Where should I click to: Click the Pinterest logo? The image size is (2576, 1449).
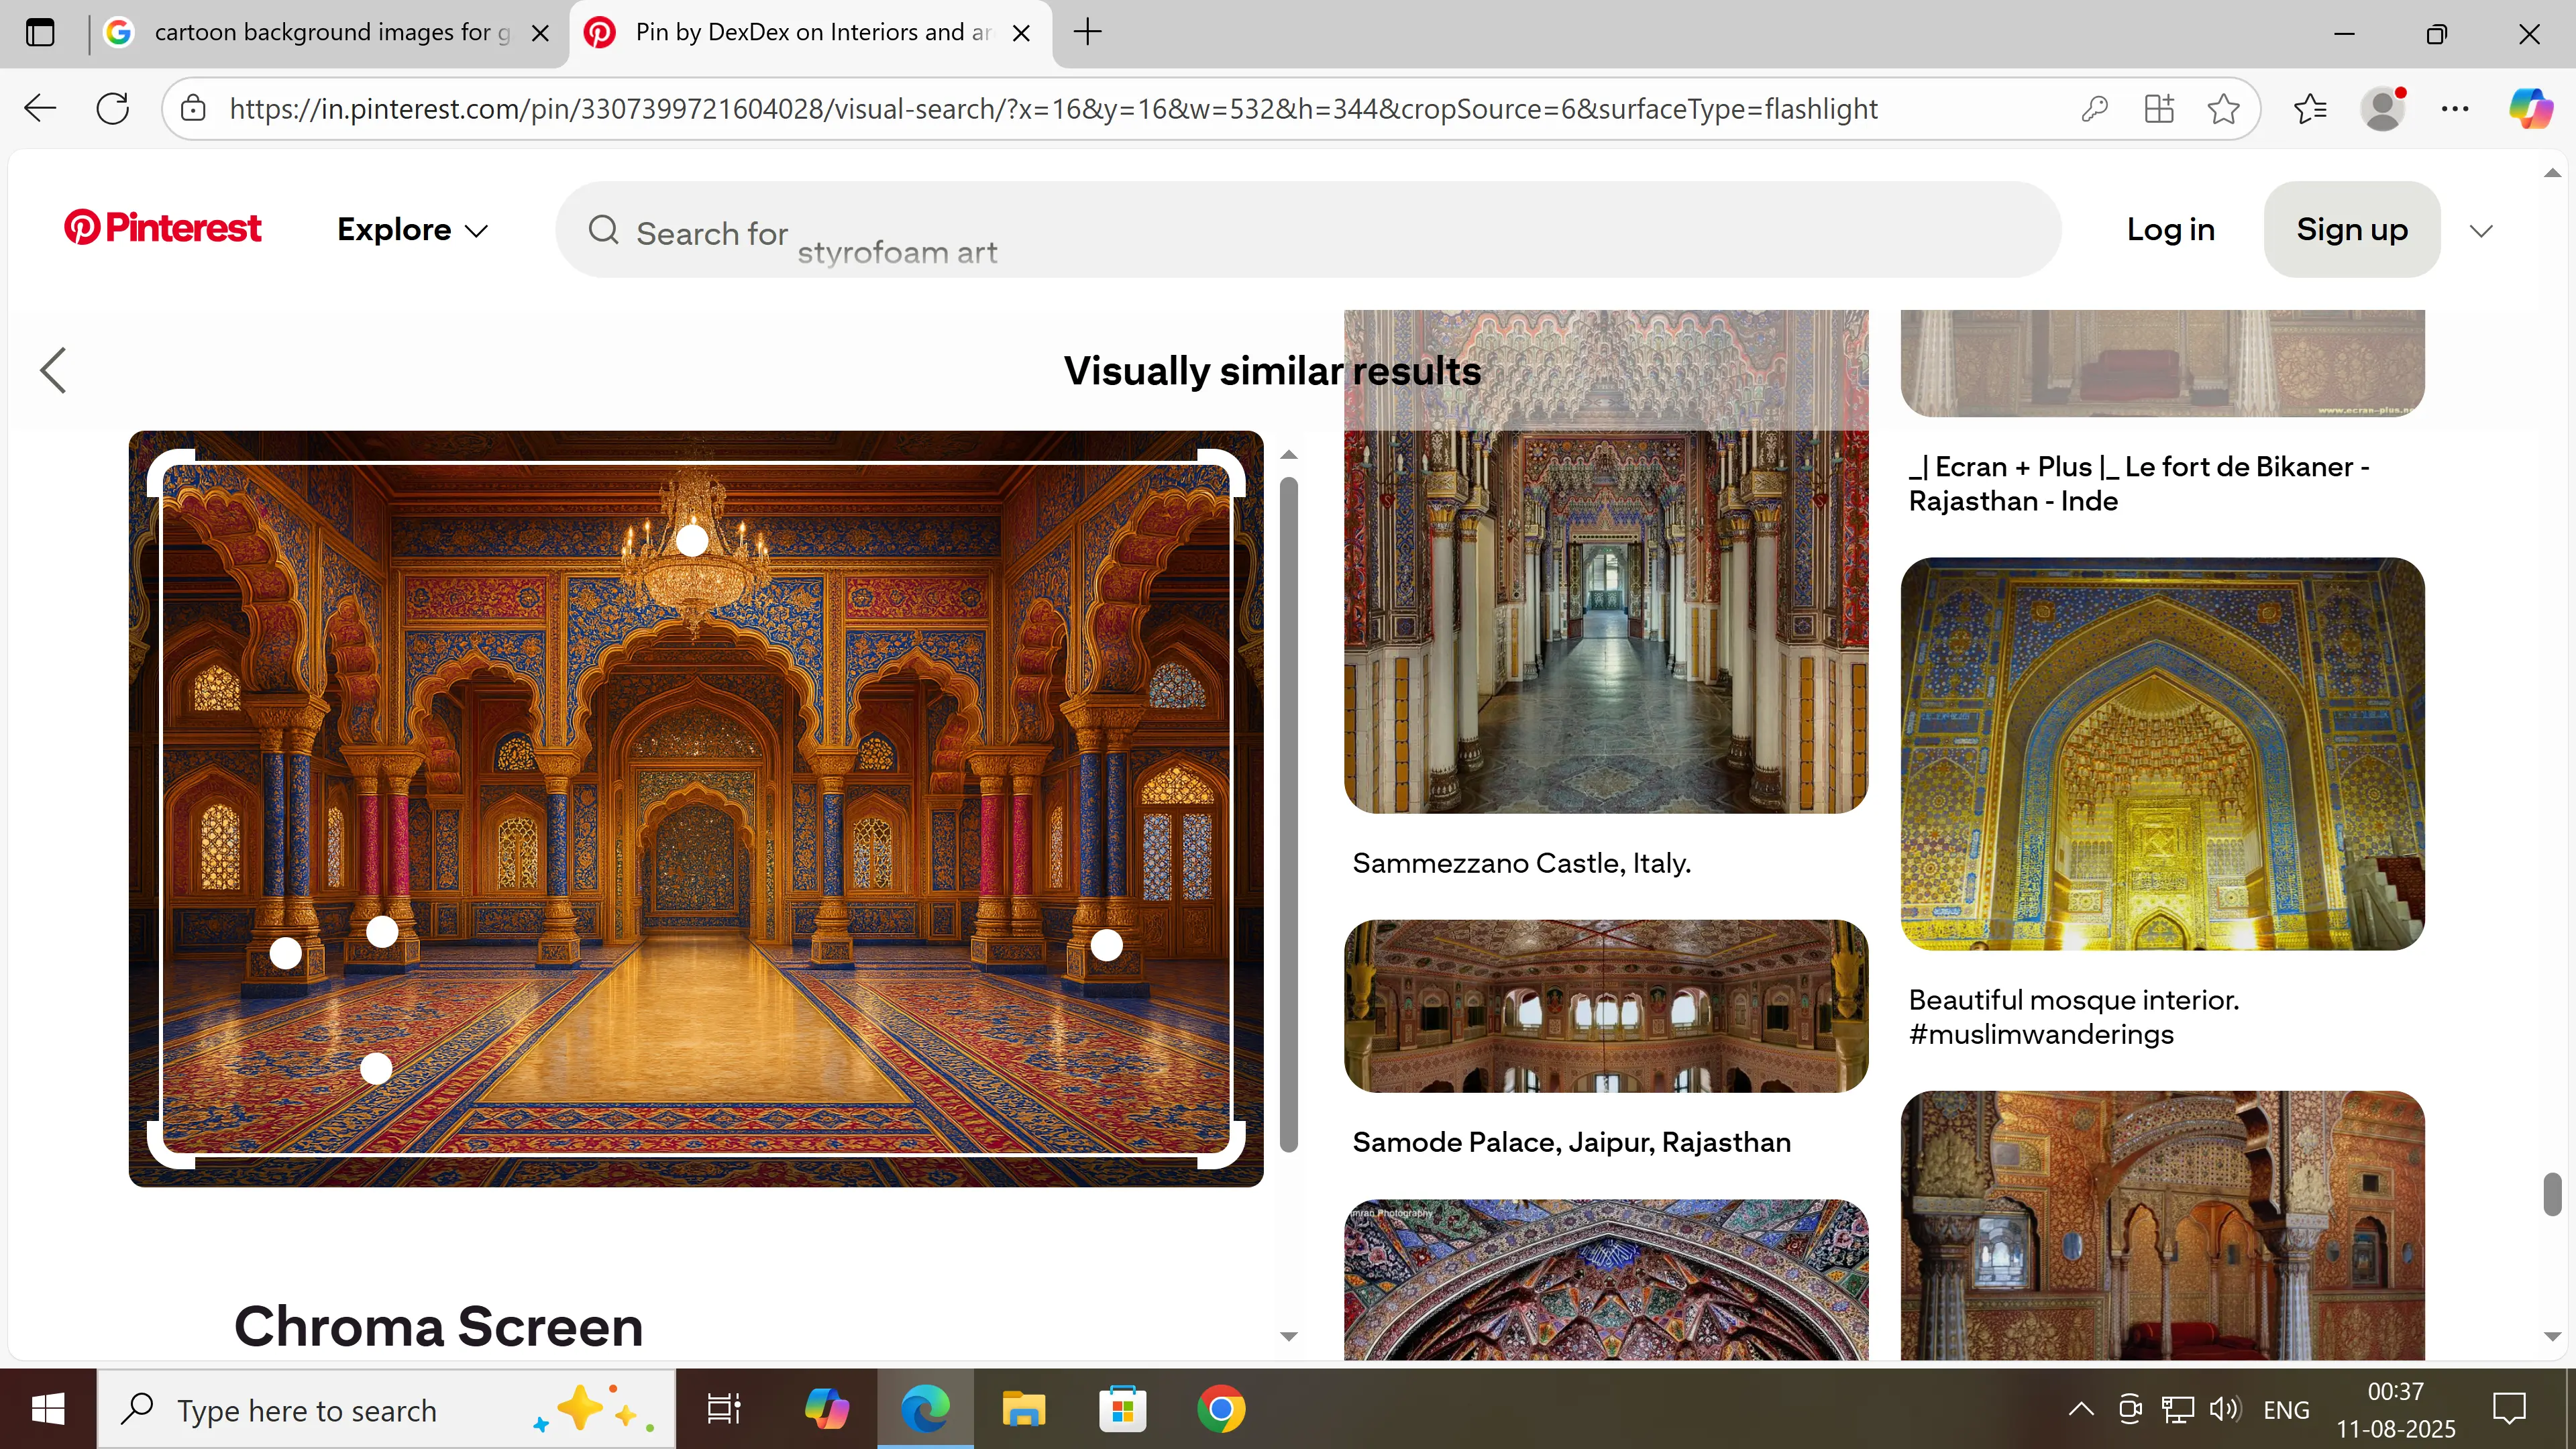click(x=163, y=228)
